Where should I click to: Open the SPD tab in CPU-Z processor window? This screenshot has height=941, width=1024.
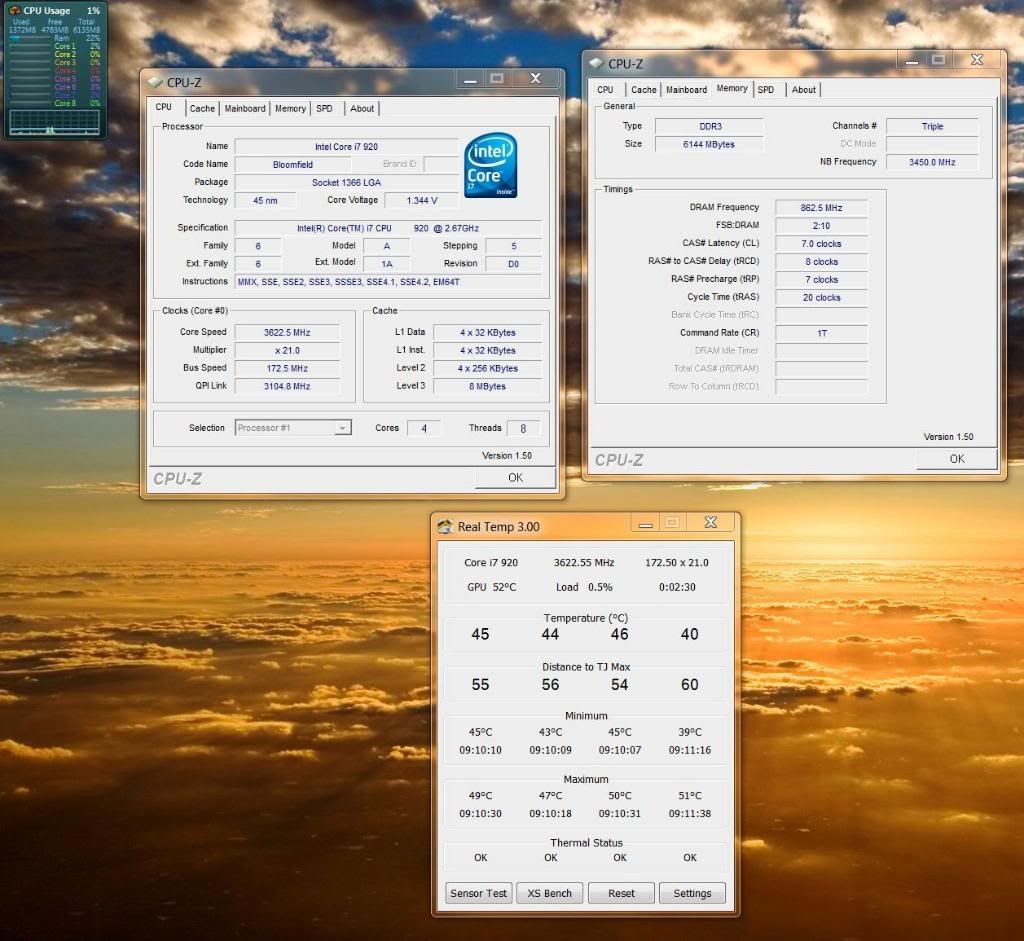(x=325, y=108)
